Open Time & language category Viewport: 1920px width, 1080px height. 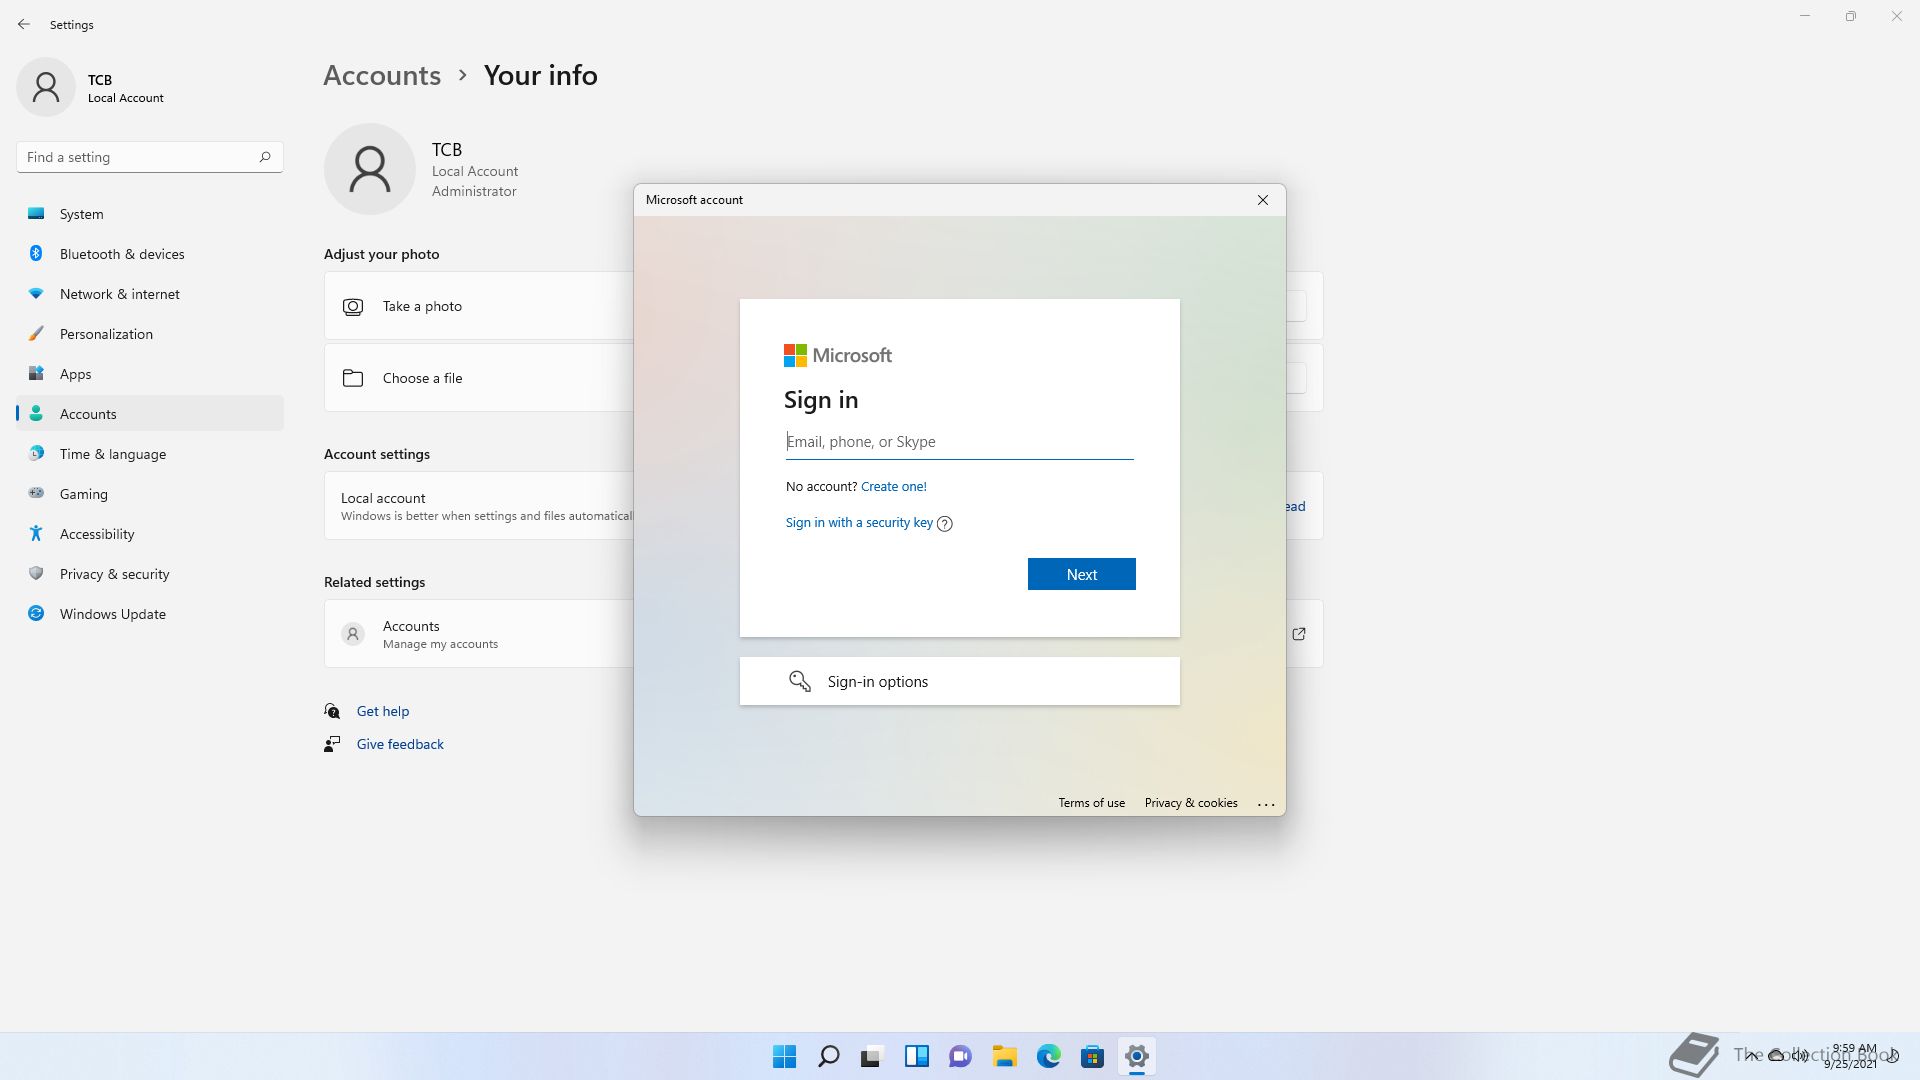pyautogui.click(x=150, y=454)
